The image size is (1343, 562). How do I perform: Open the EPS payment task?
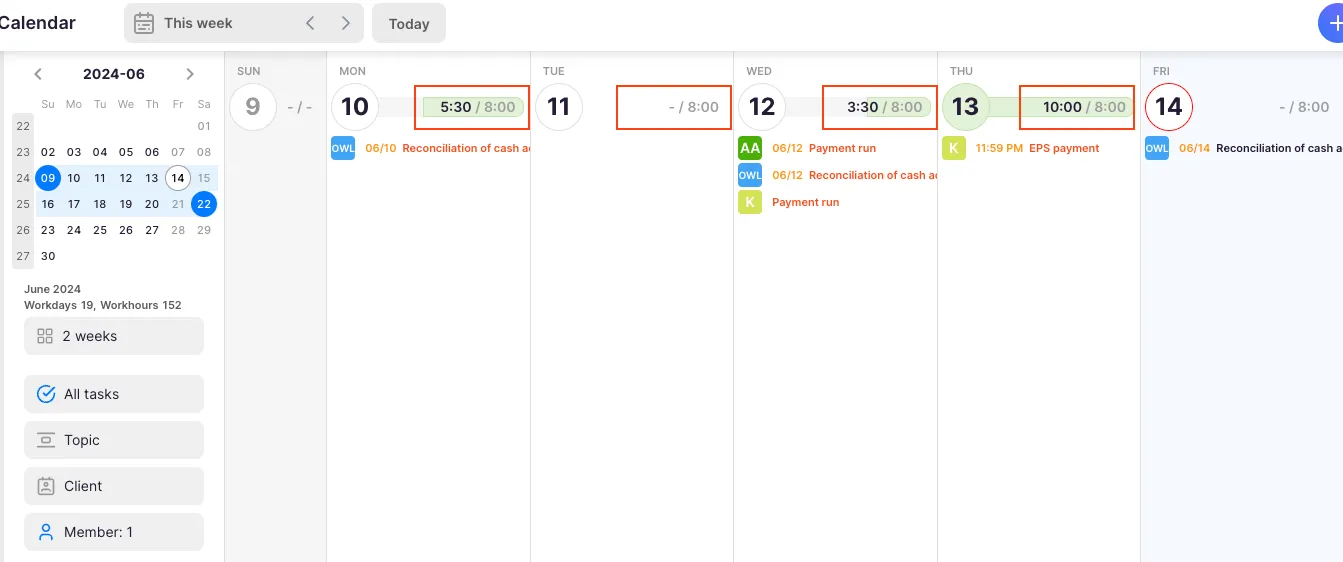pyautogui.click(x=1063, y=148)
